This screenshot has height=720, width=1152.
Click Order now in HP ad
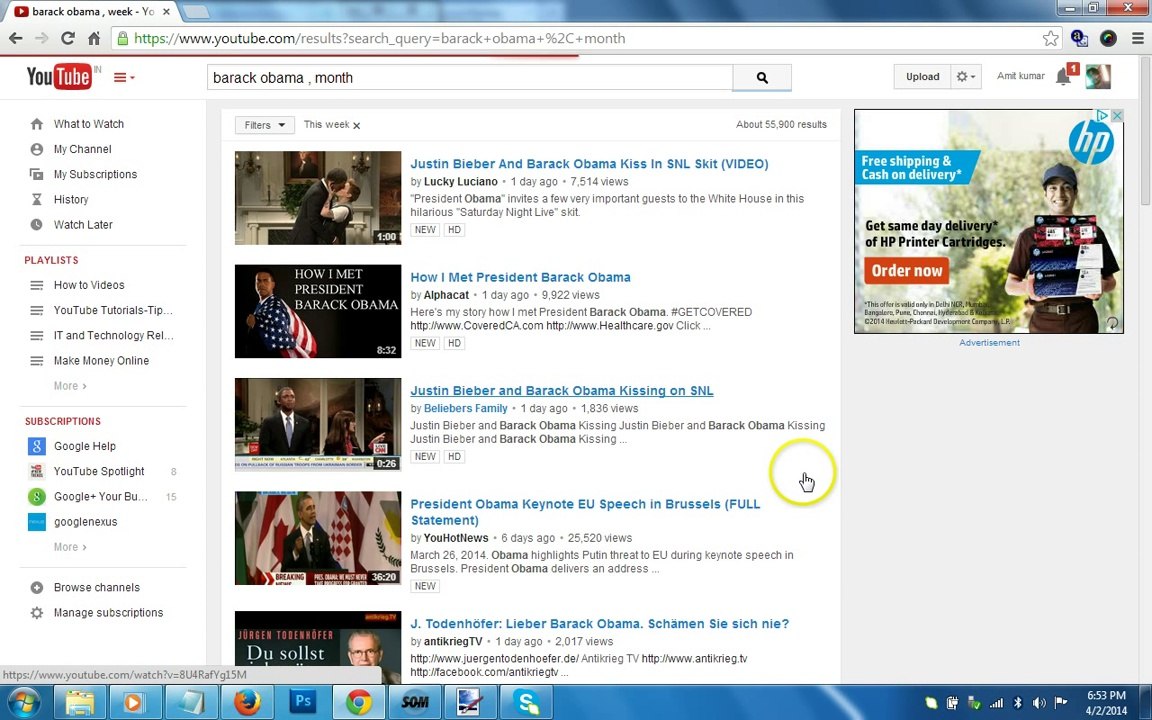907,270
